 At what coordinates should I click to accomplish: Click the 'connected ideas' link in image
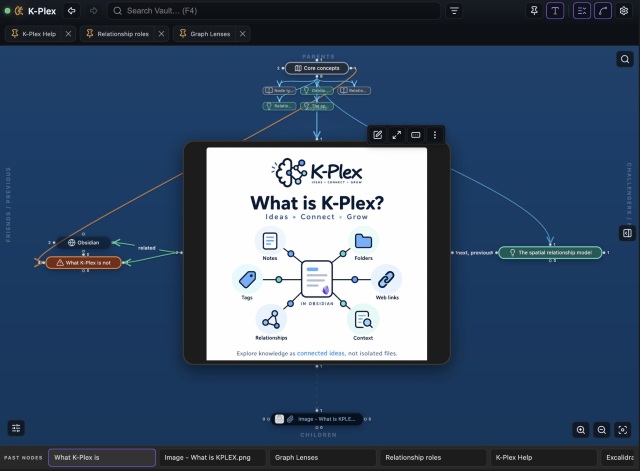(321, 353)
